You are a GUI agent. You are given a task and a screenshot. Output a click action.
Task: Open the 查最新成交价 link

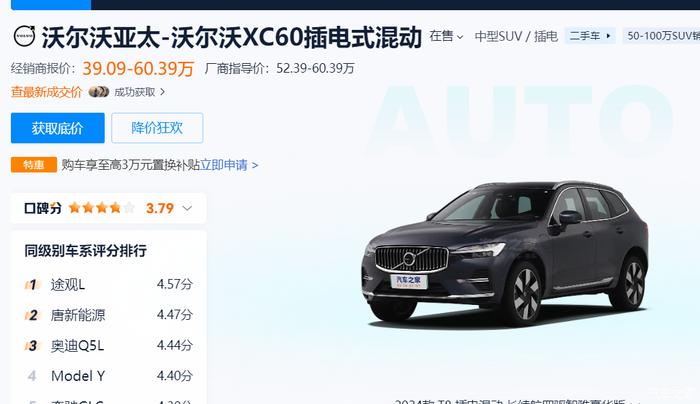tap(46, 92)
